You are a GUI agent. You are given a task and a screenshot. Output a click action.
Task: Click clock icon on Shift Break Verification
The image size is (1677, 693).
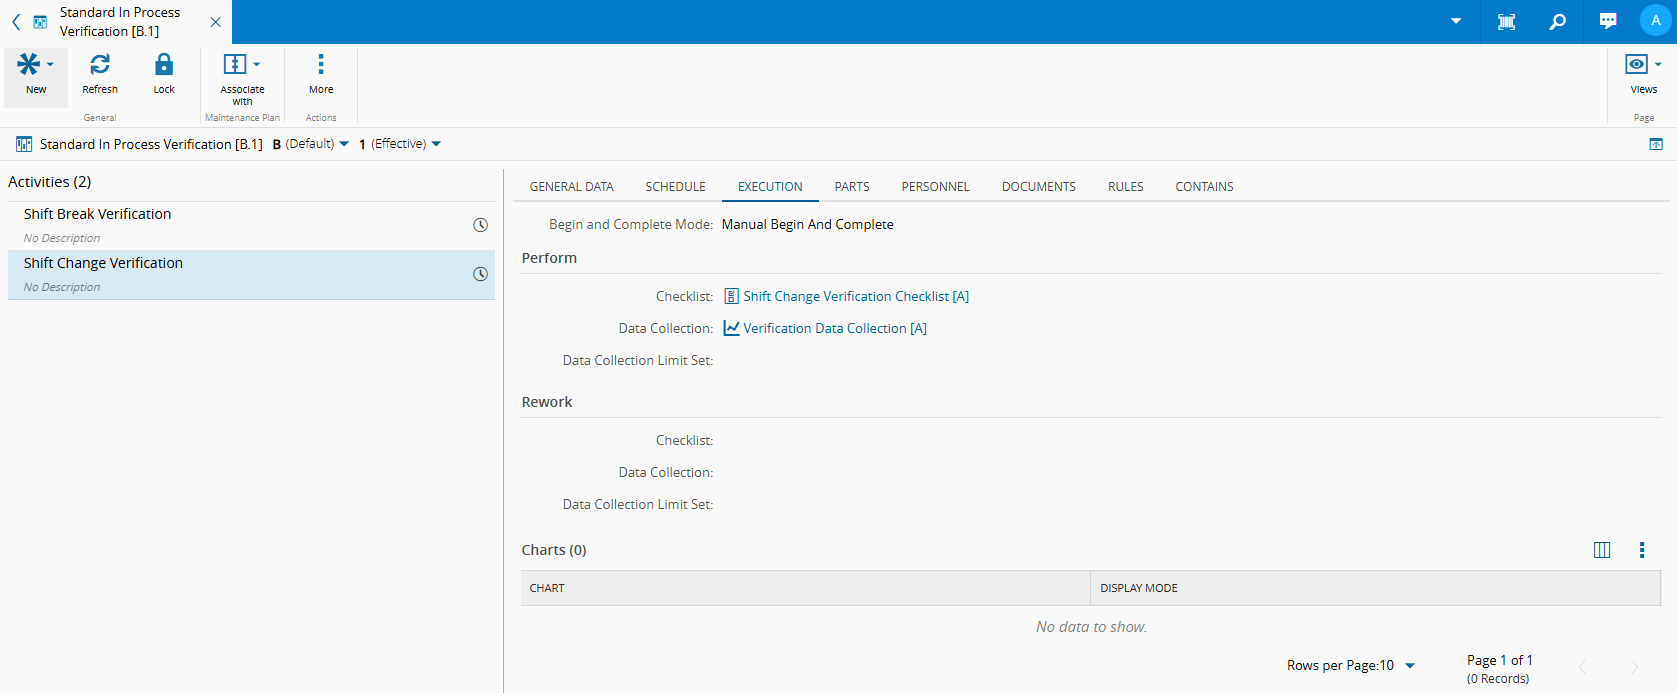click(480, 225)
